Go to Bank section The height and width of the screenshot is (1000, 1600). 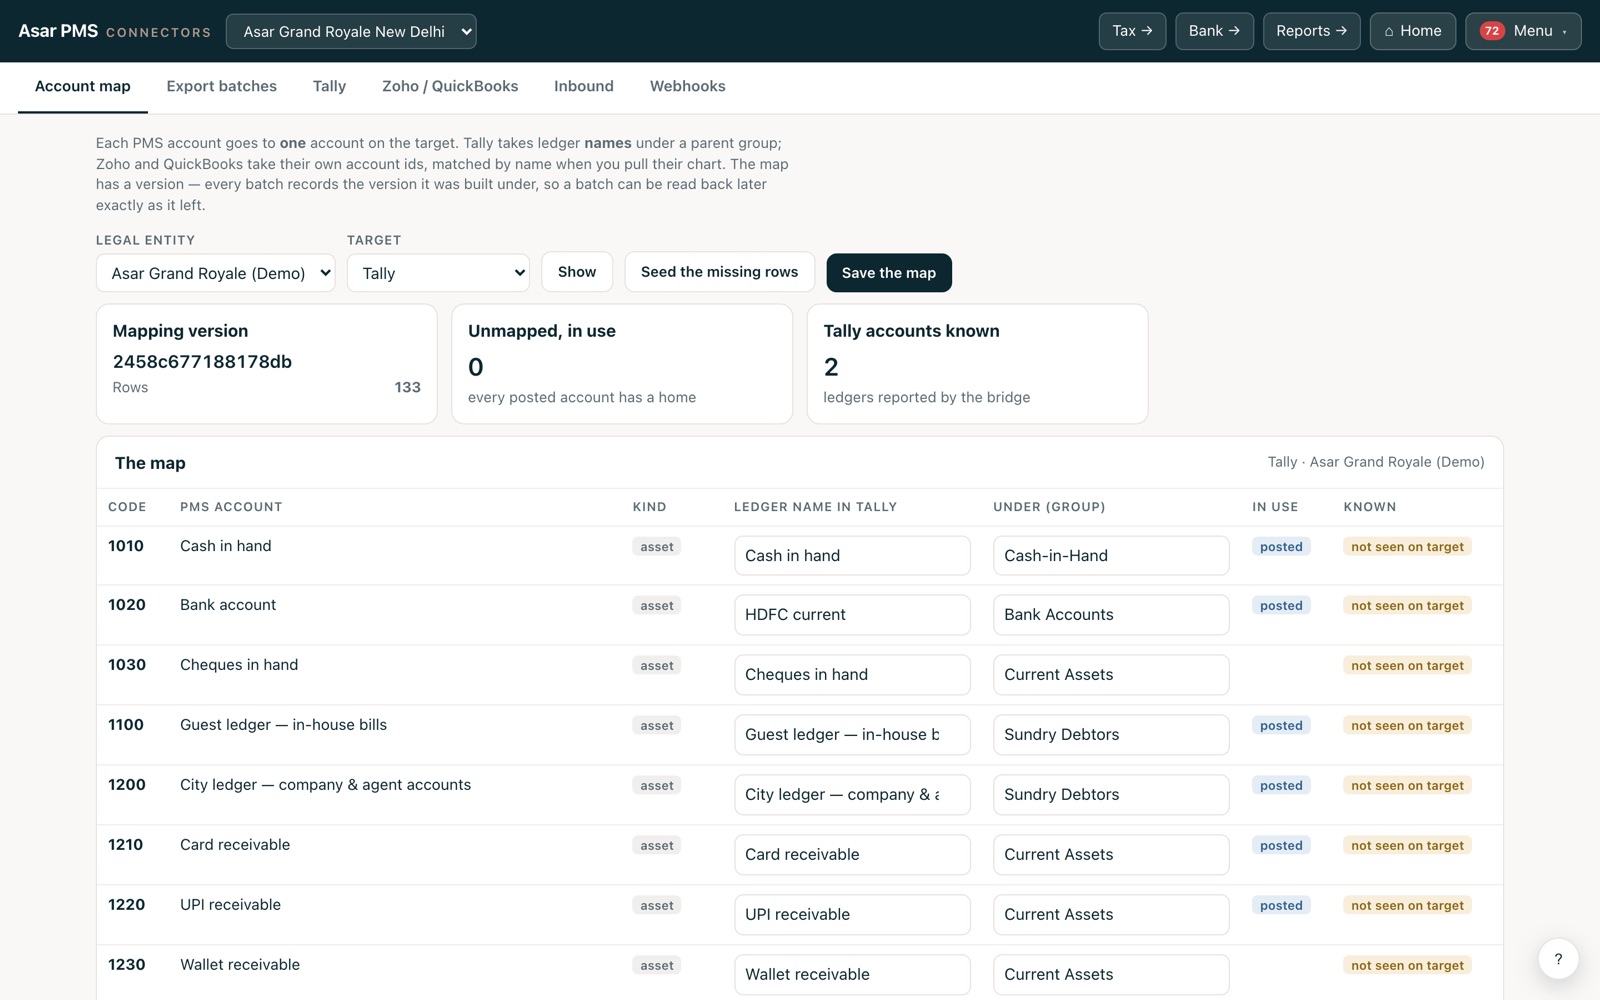[x=1214, y=31]
